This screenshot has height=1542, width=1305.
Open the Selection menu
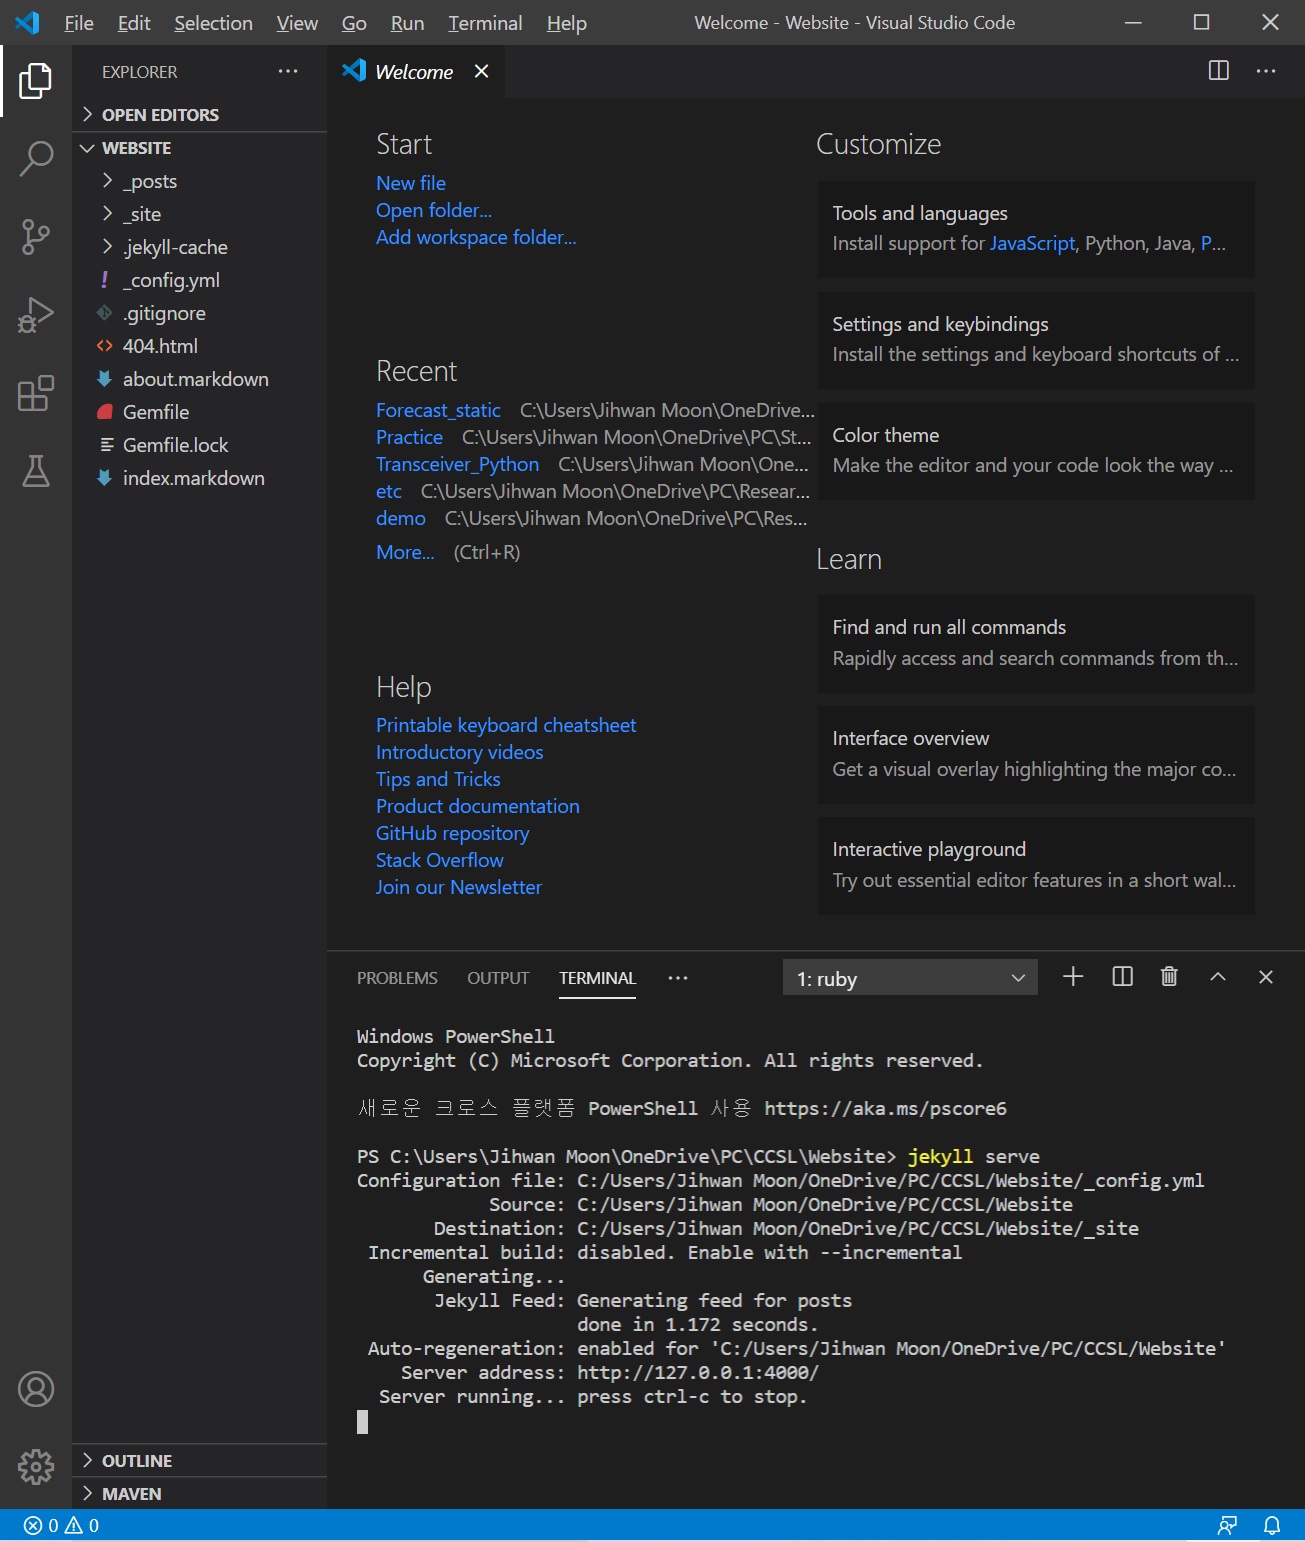[x=213, y=23]
